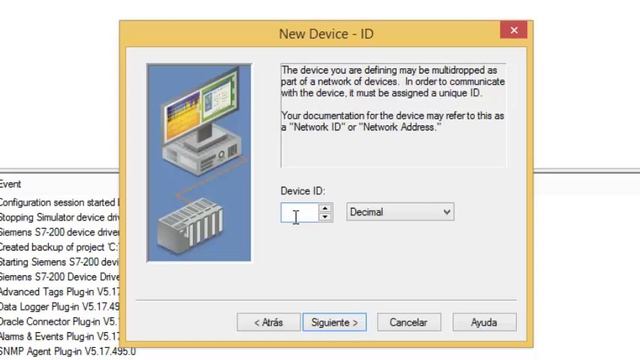Screen dimensions: 640x360
Task: Cancel the New Device wizard
Action: (409, 322)
